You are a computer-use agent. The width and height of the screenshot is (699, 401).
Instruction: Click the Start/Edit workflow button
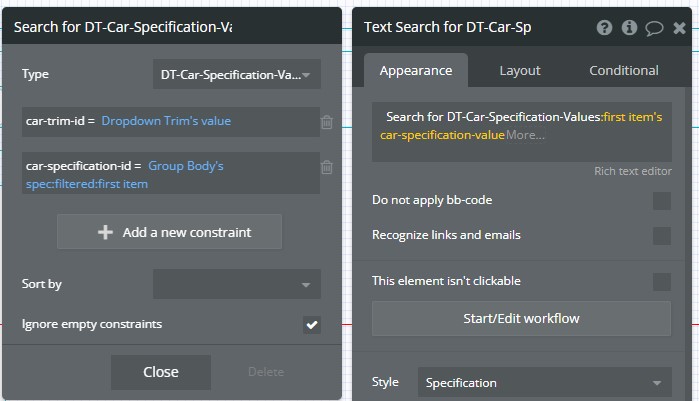(521, 318)
